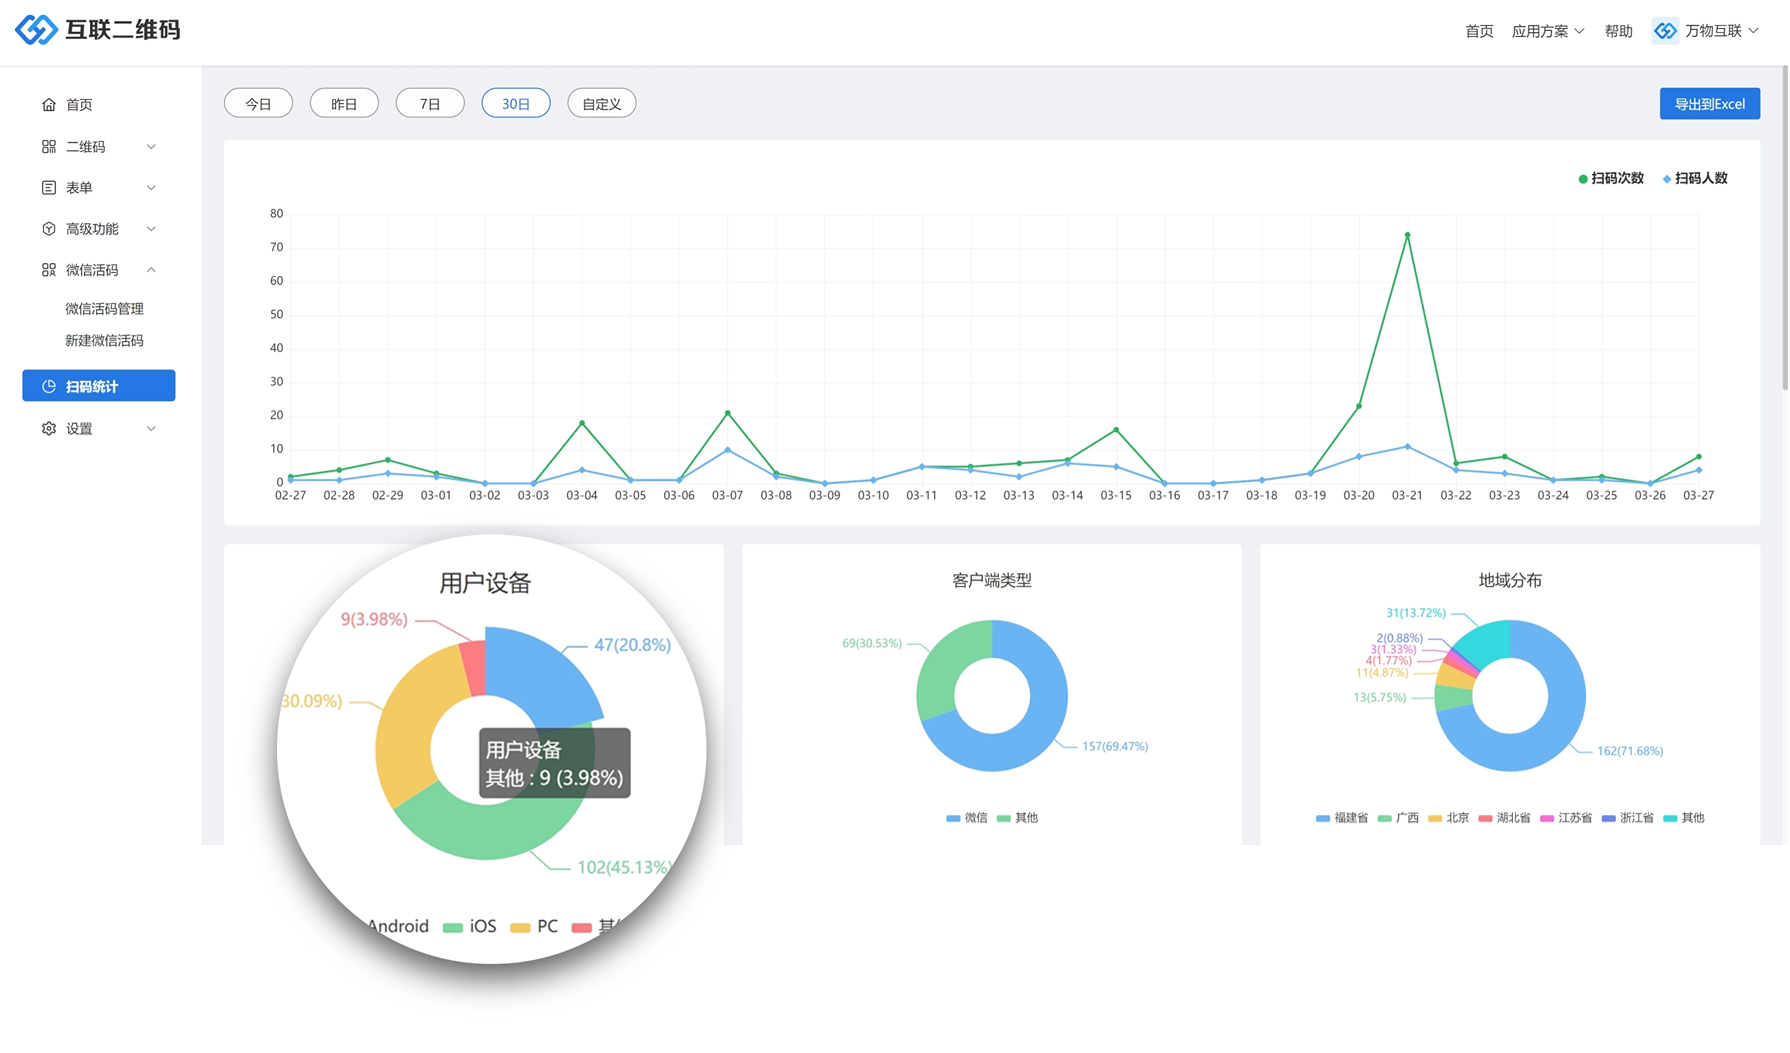Click the 万物互联 account avatar icon

(1665, 31)
